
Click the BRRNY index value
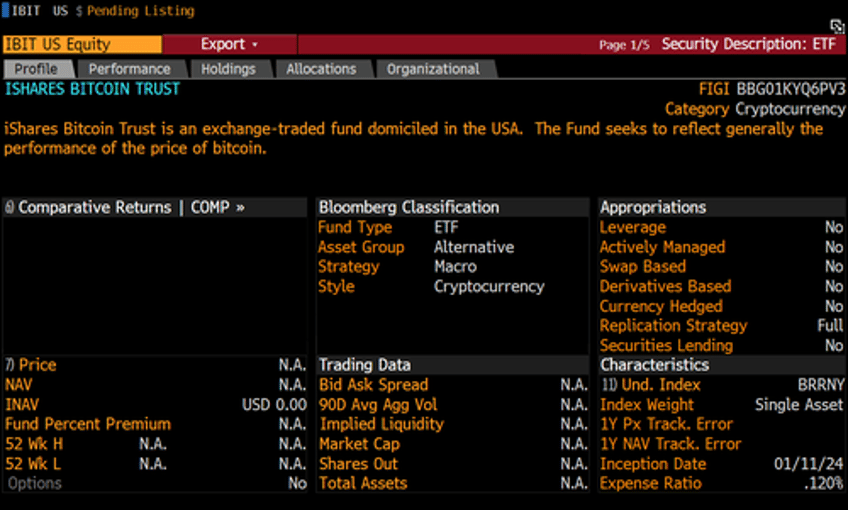821,385
